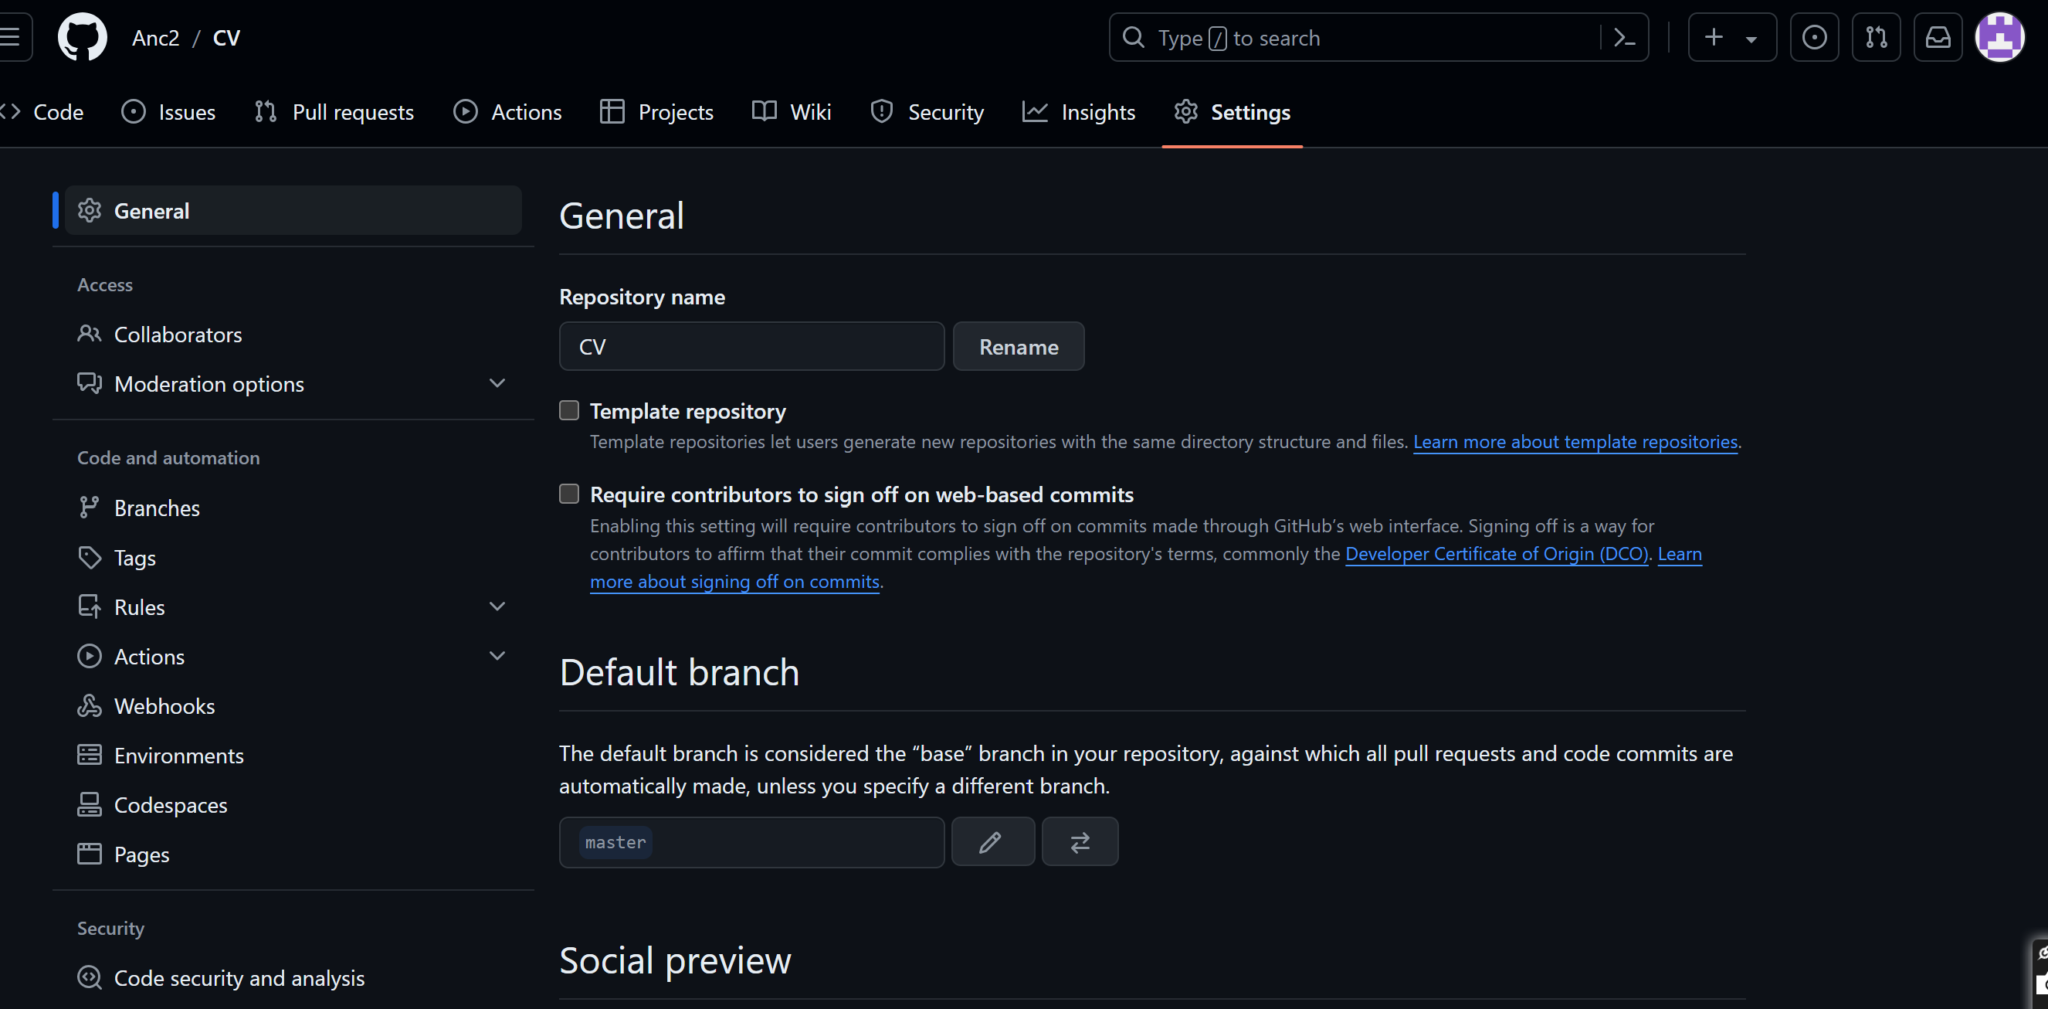Open Developer Certificate of Origin link

tap(1496, 554)
